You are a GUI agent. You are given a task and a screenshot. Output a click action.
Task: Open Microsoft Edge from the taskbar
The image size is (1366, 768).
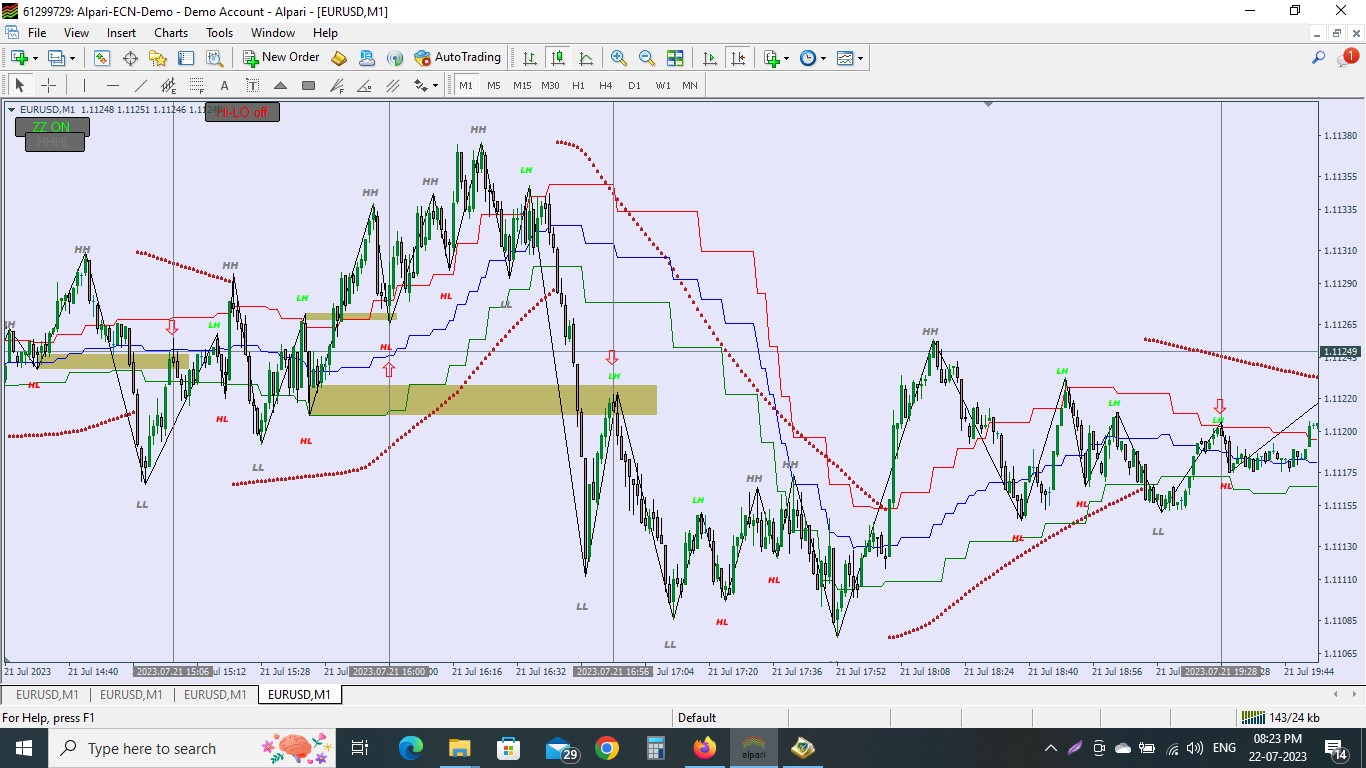(410, 748)
